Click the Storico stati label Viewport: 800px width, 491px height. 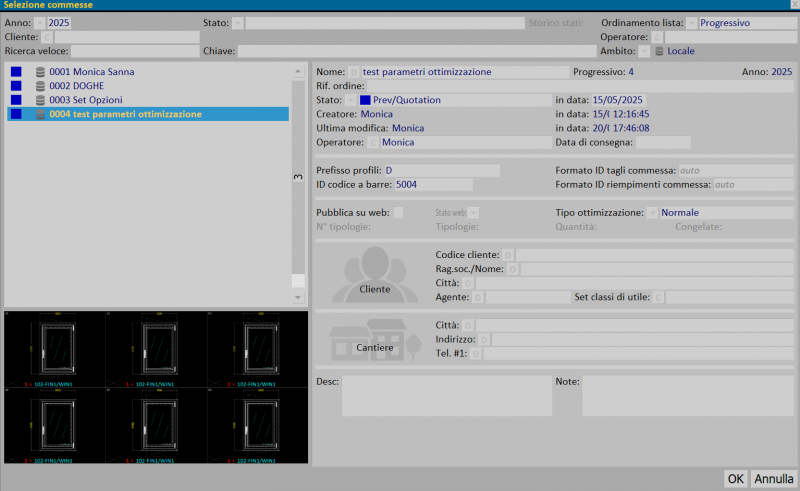coord(556,23)
